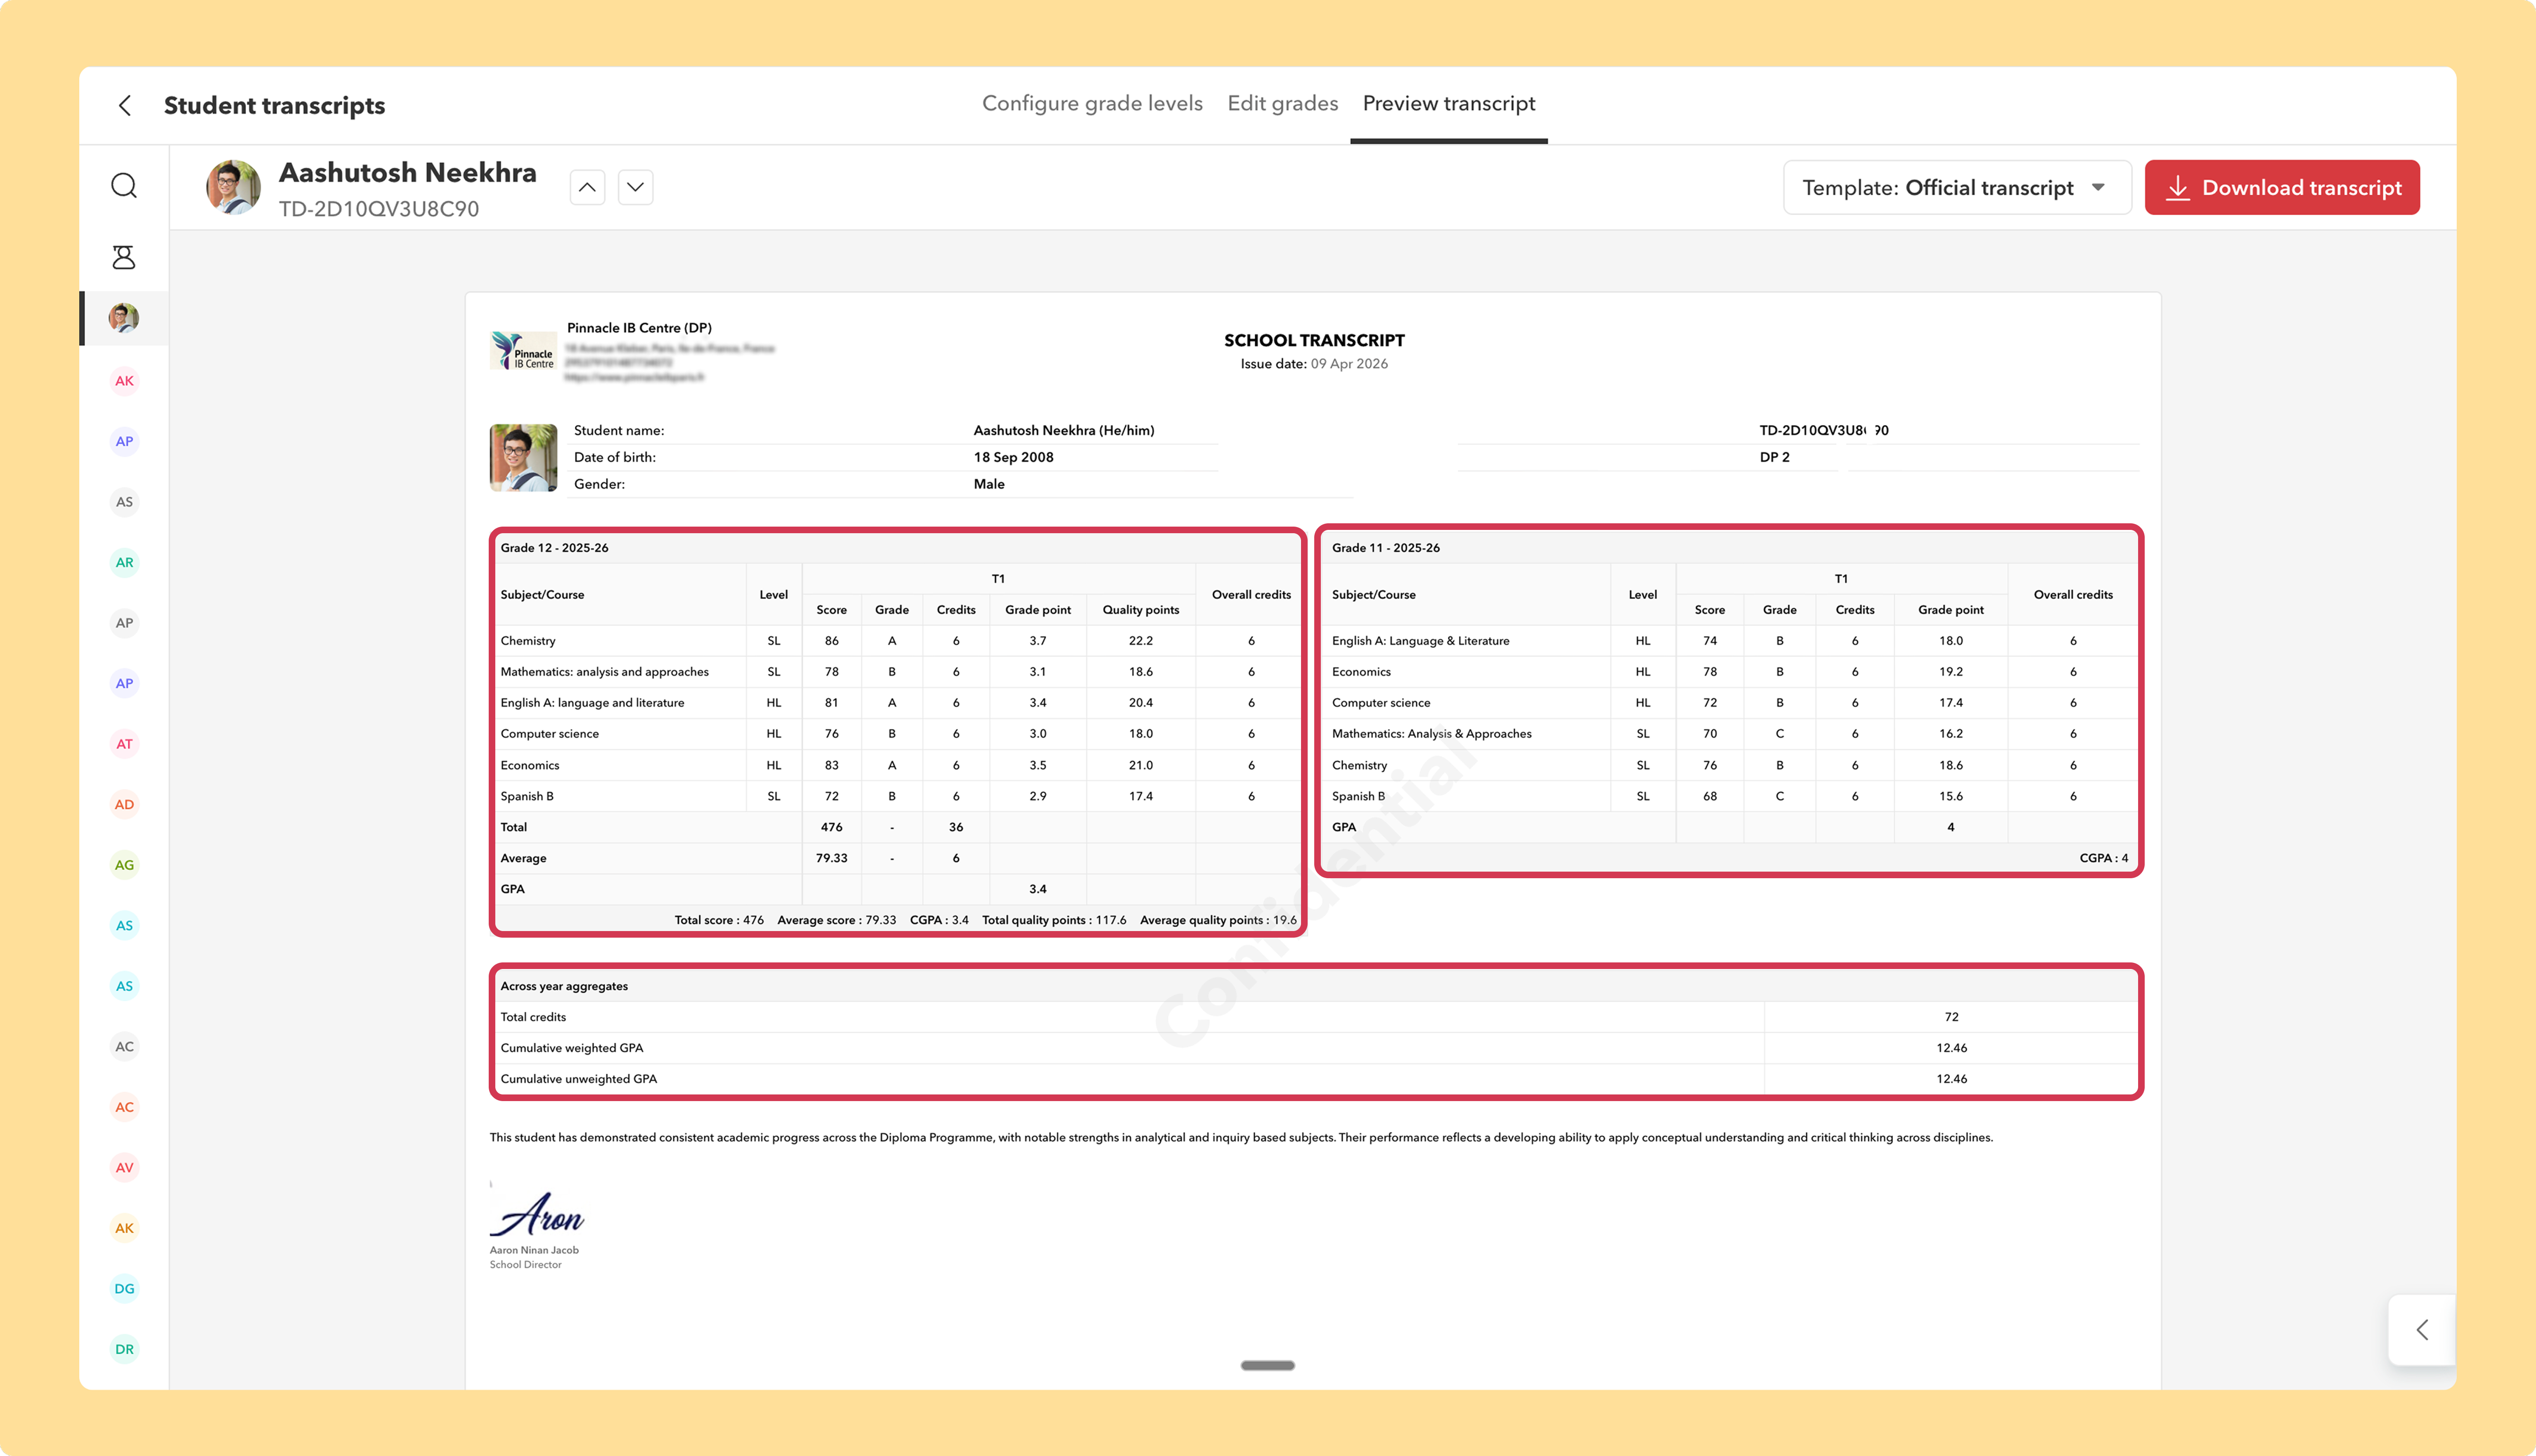Click Aashutosh Neekhra's header profile photo
The height and width of the screenshot is (1456, 2536).
tap(233, 187)
